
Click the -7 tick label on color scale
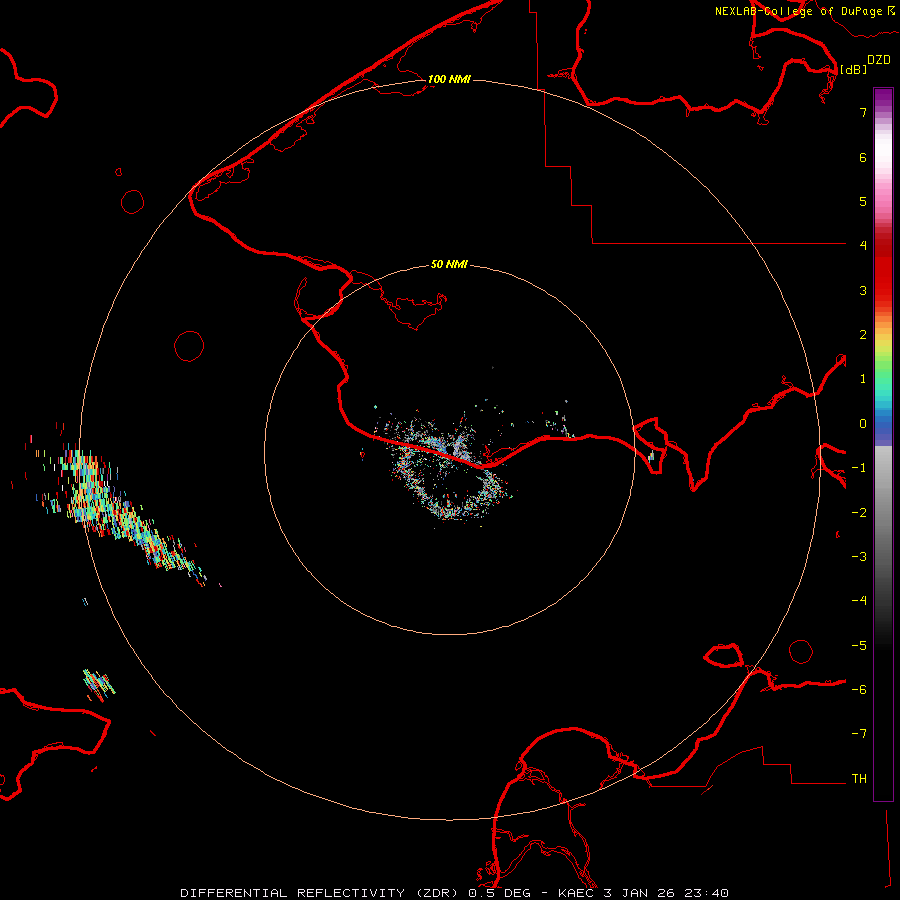[859, 734]
